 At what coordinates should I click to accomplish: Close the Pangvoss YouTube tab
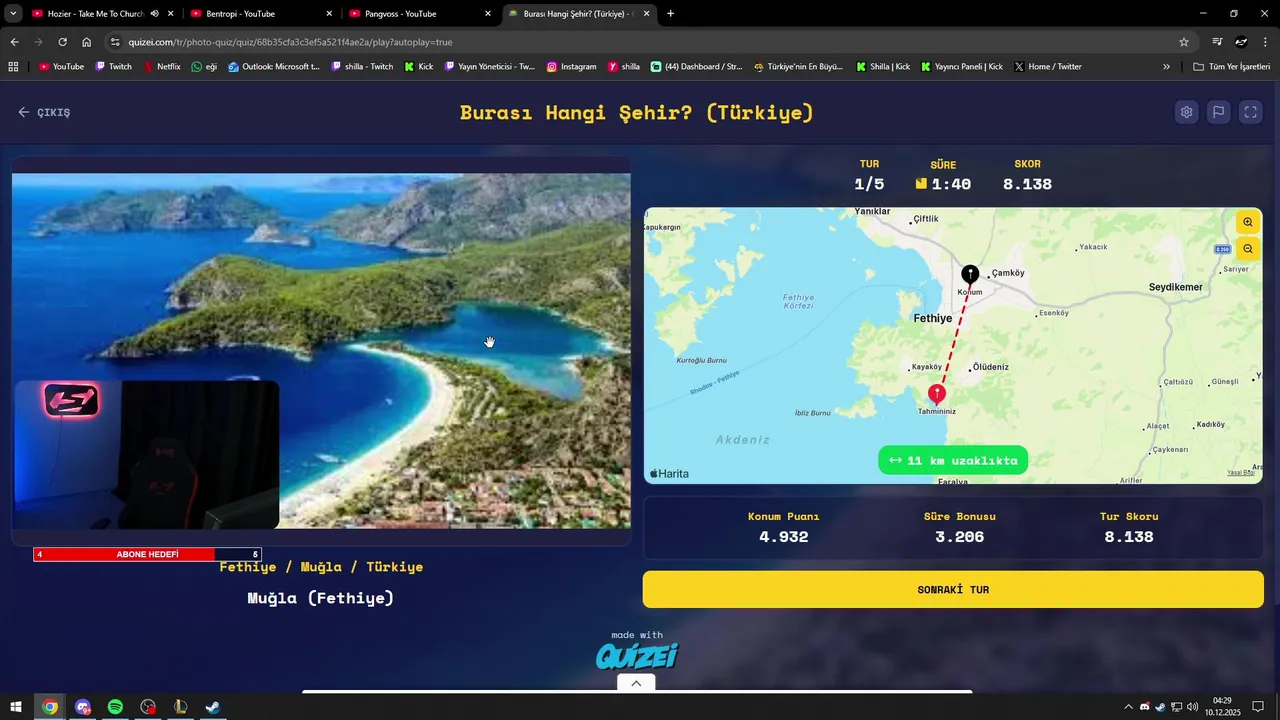point(488,14)
